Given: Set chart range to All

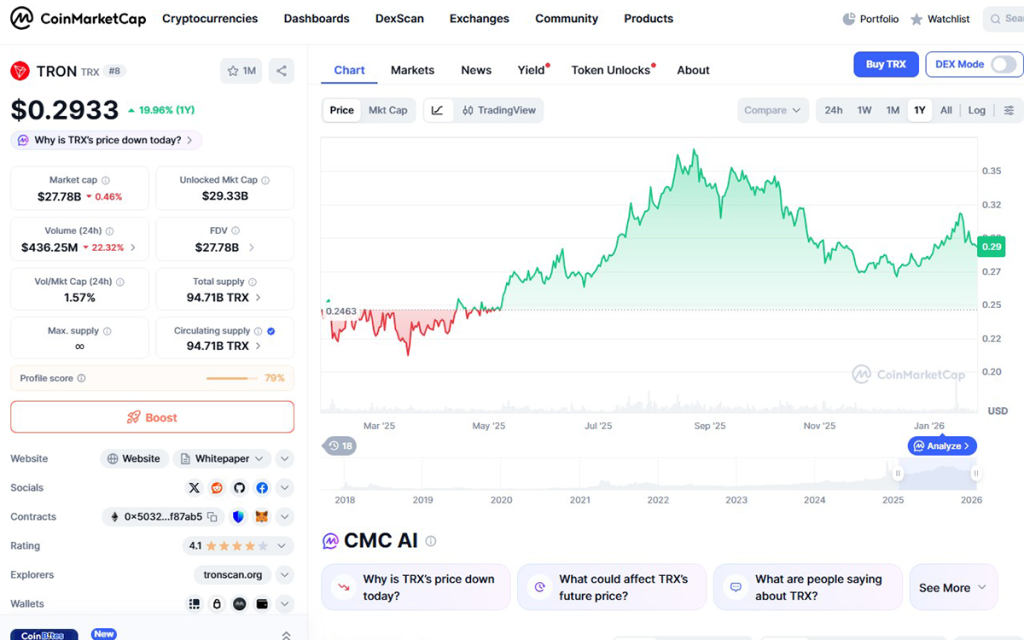Looking at the screenshot, I should point(946,110).
